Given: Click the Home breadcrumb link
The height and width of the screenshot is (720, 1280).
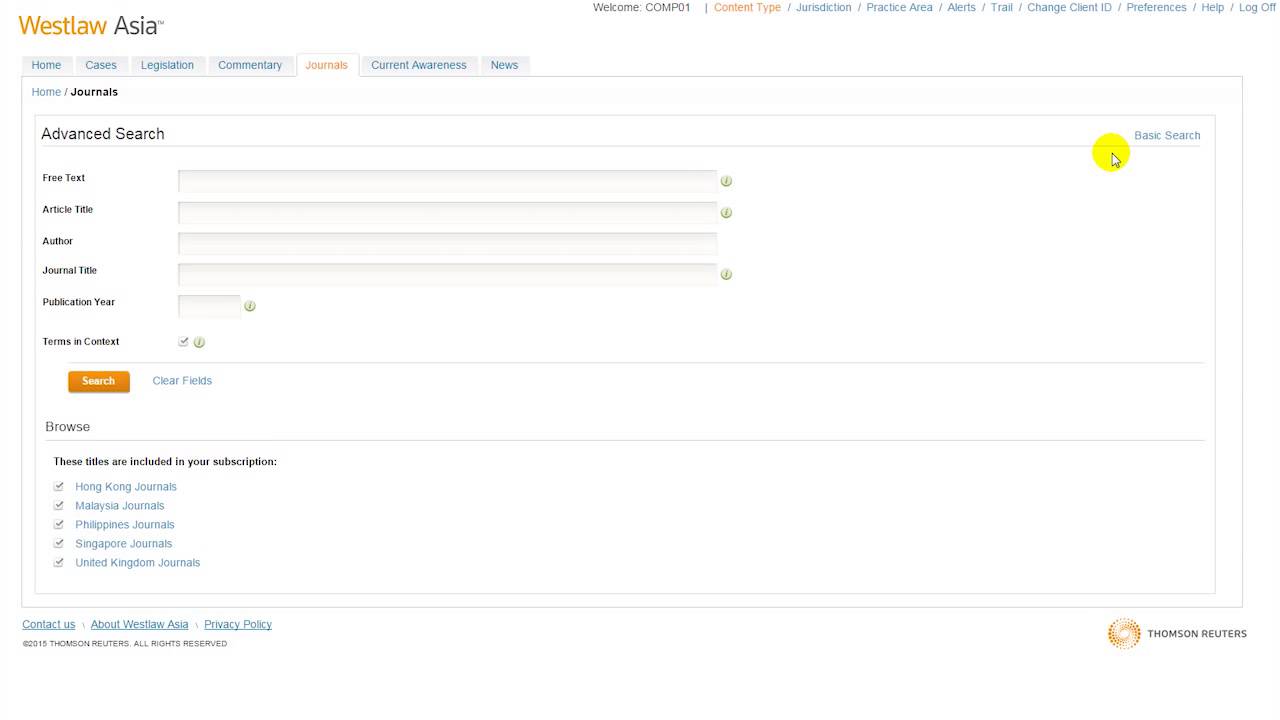Looking at the screenshot, I should pyautogui.click(x=46, y=92).
